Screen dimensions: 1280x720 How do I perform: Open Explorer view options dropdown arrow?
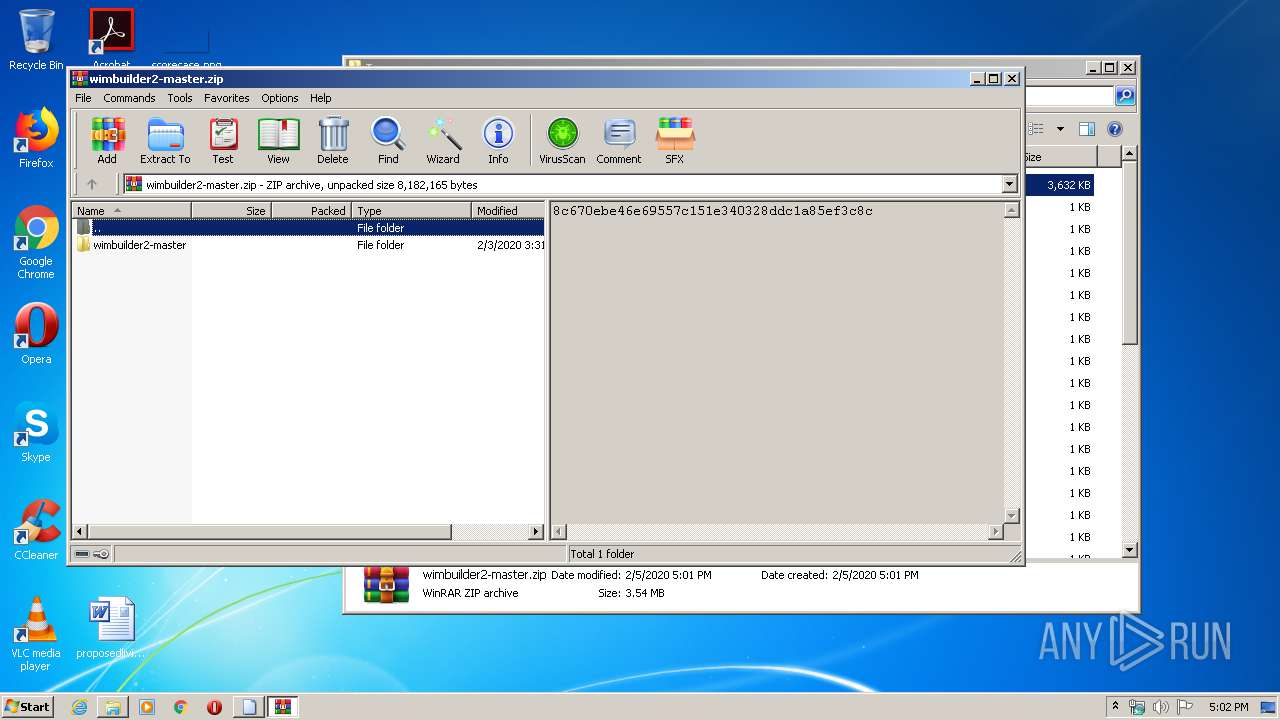(1060, 129)
